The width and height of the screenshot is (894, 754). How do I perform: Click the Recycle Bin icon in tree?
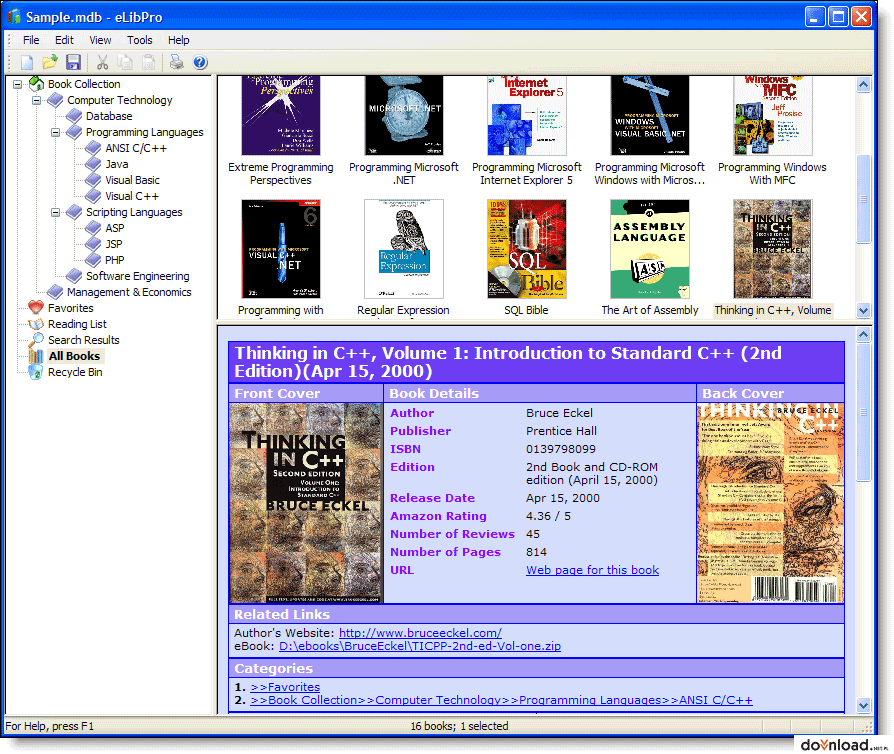point(36,372)
